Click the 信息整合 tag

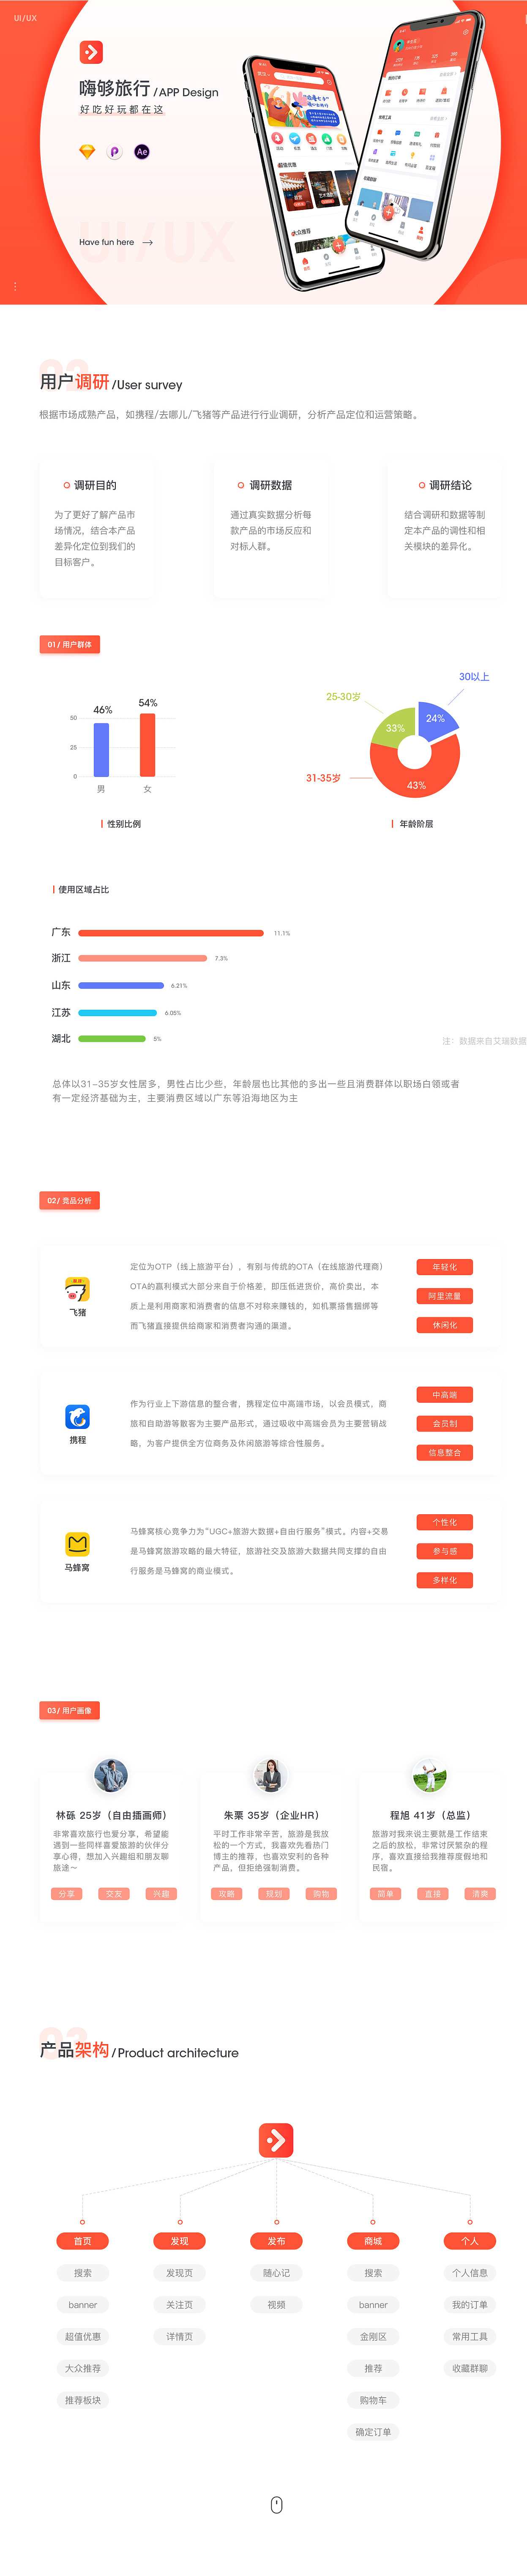(x=445, y=1452)
